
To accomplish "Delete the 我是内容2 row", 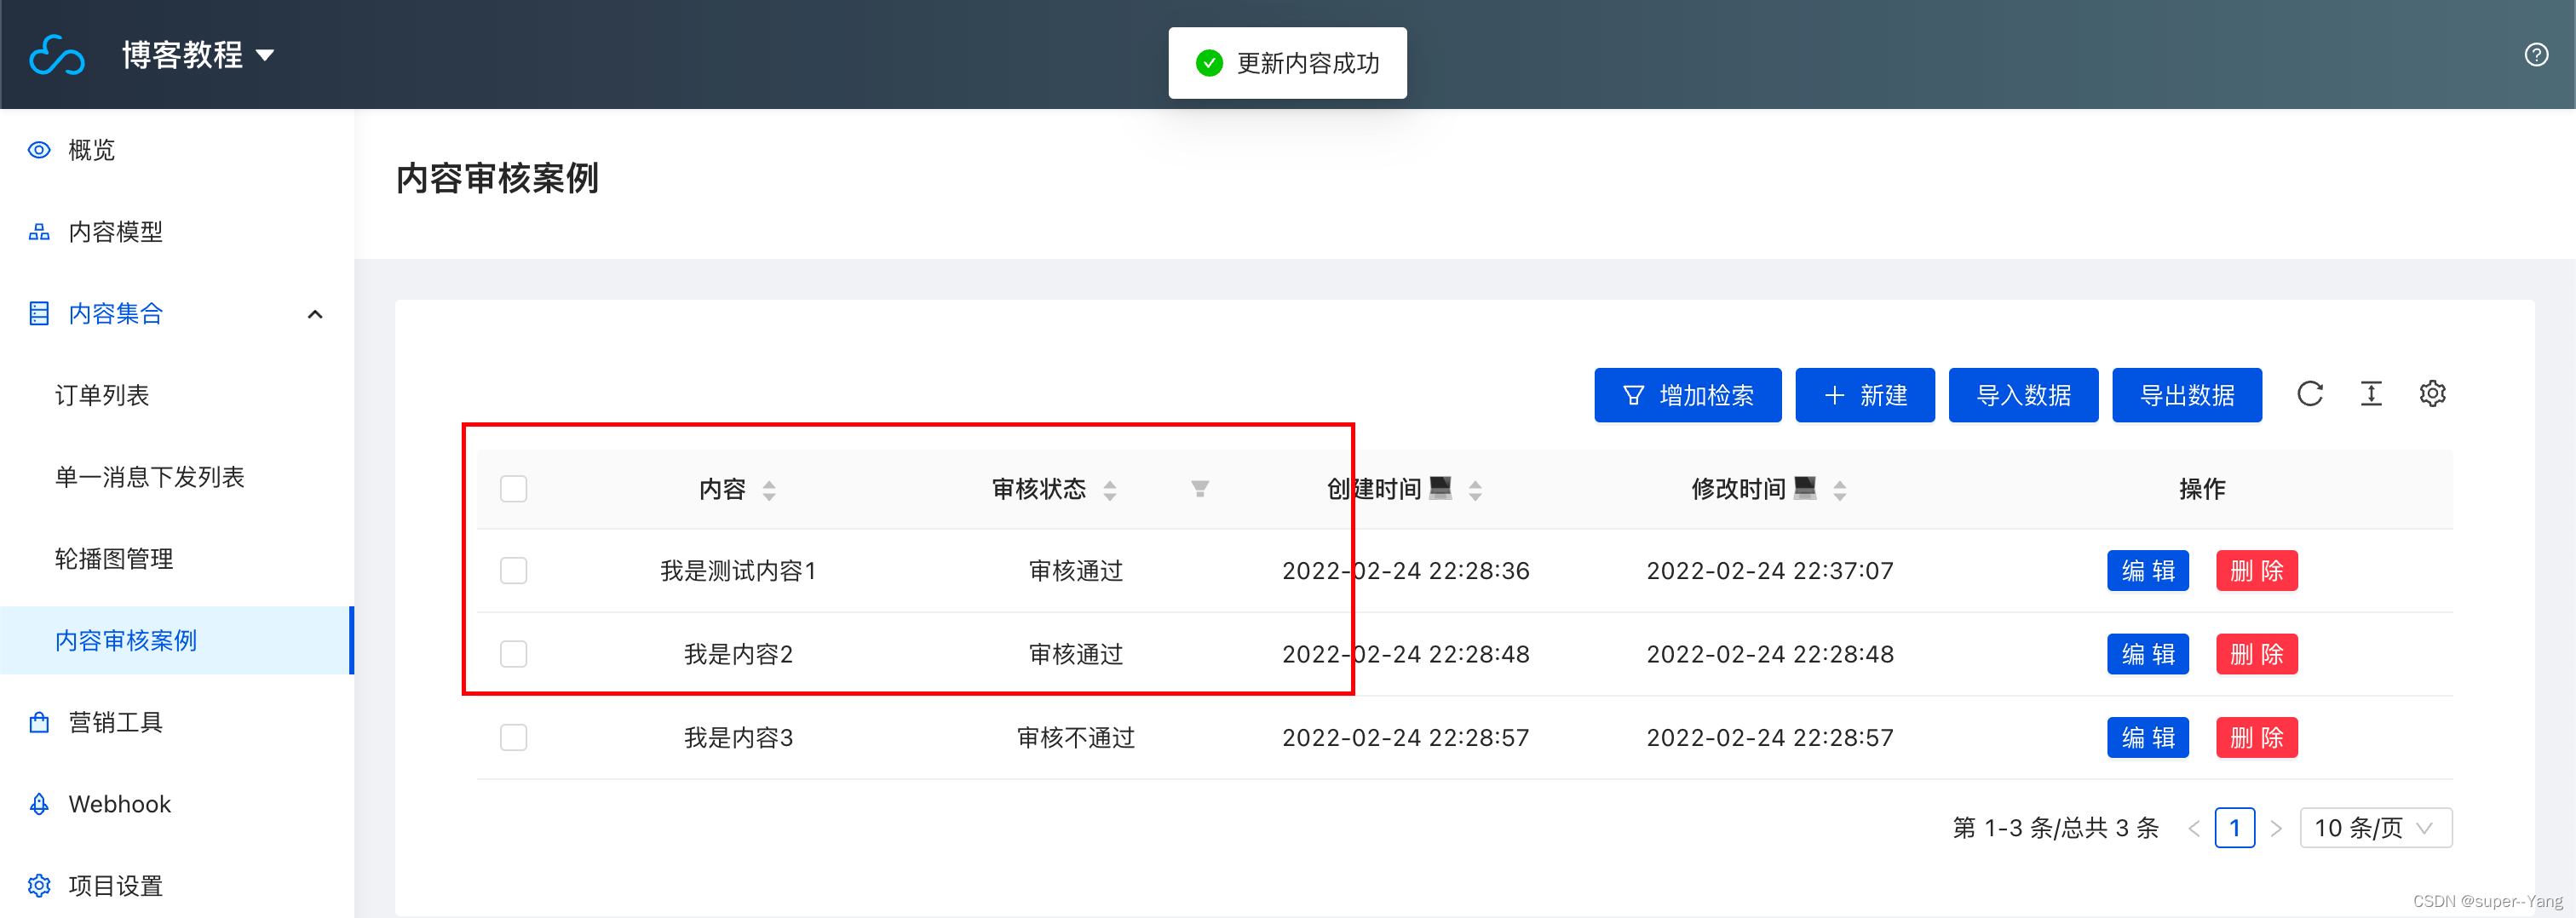I will pyautogui.click(x=2256, y=654).
